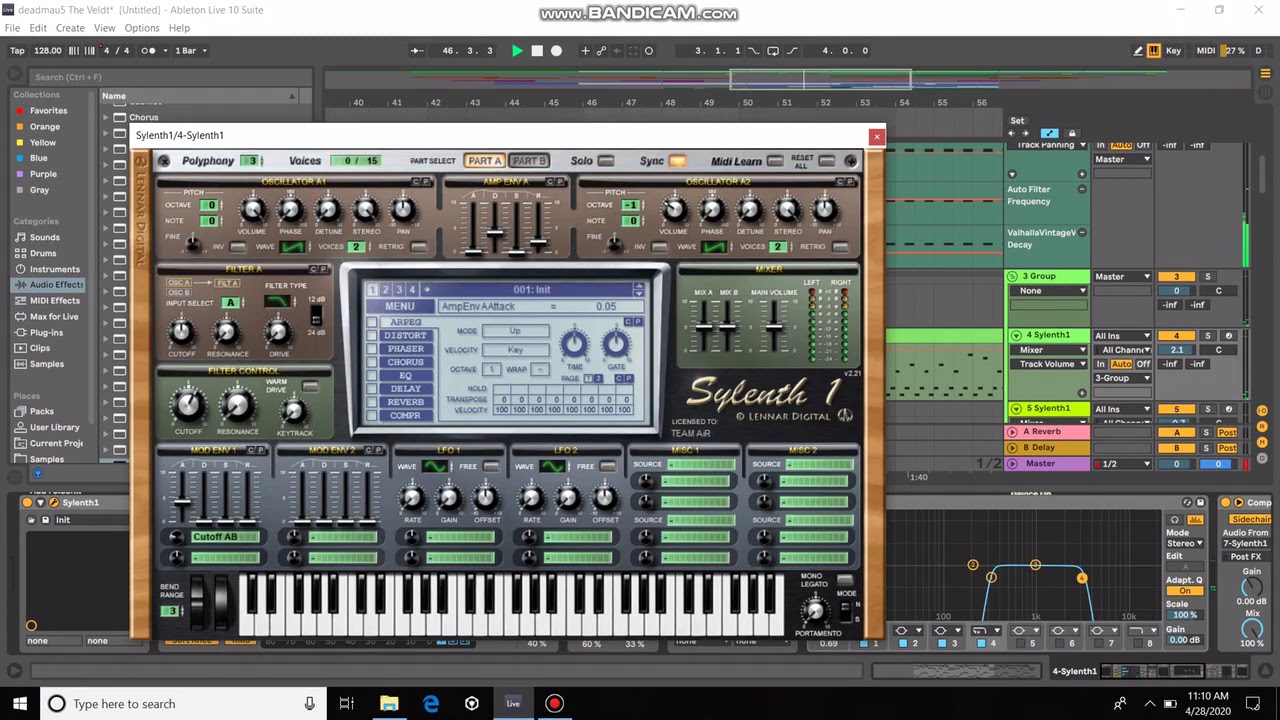
Task: Open the Delay effect tab
Action: (406, 389)
